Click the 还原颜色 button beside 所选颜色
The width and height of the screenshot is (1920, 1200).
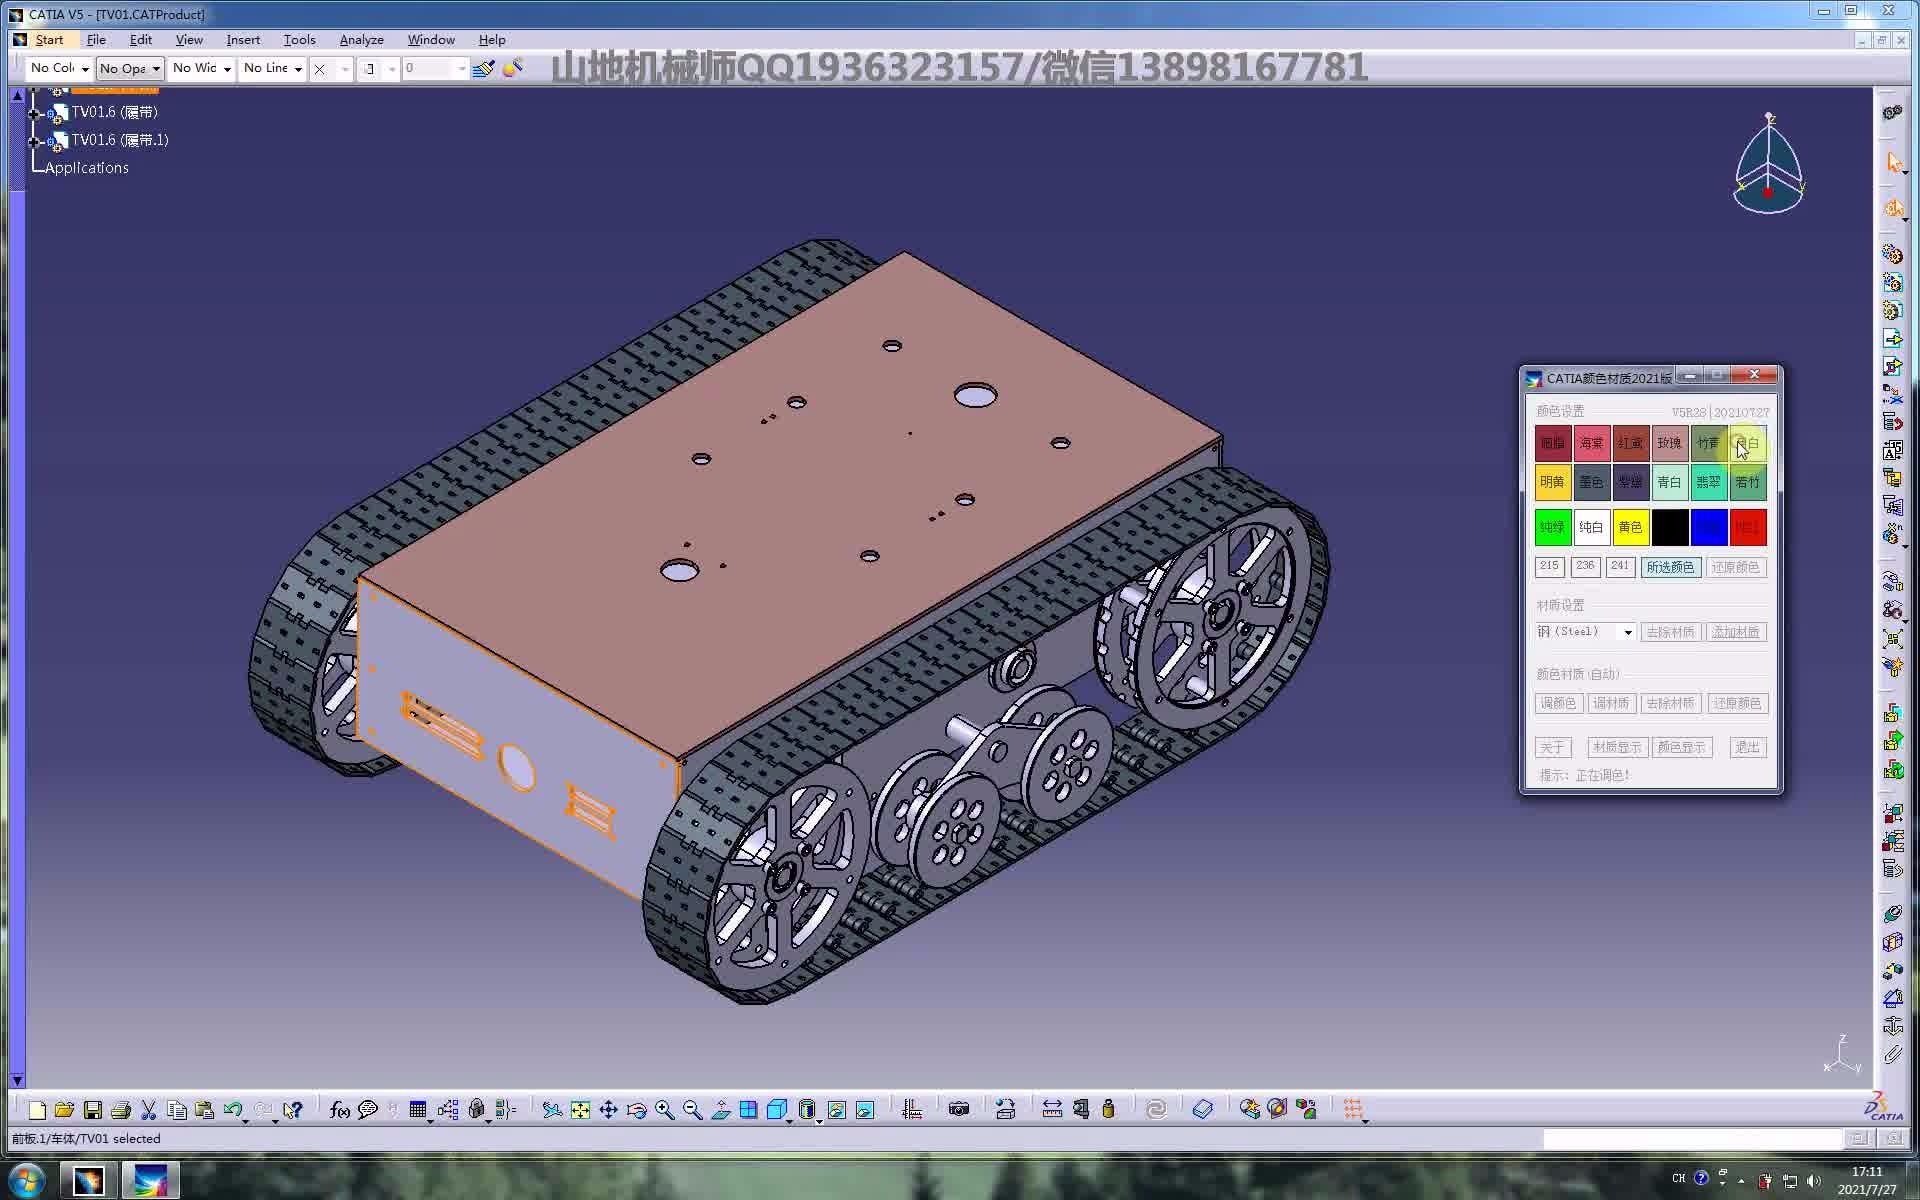(1735, 567)
